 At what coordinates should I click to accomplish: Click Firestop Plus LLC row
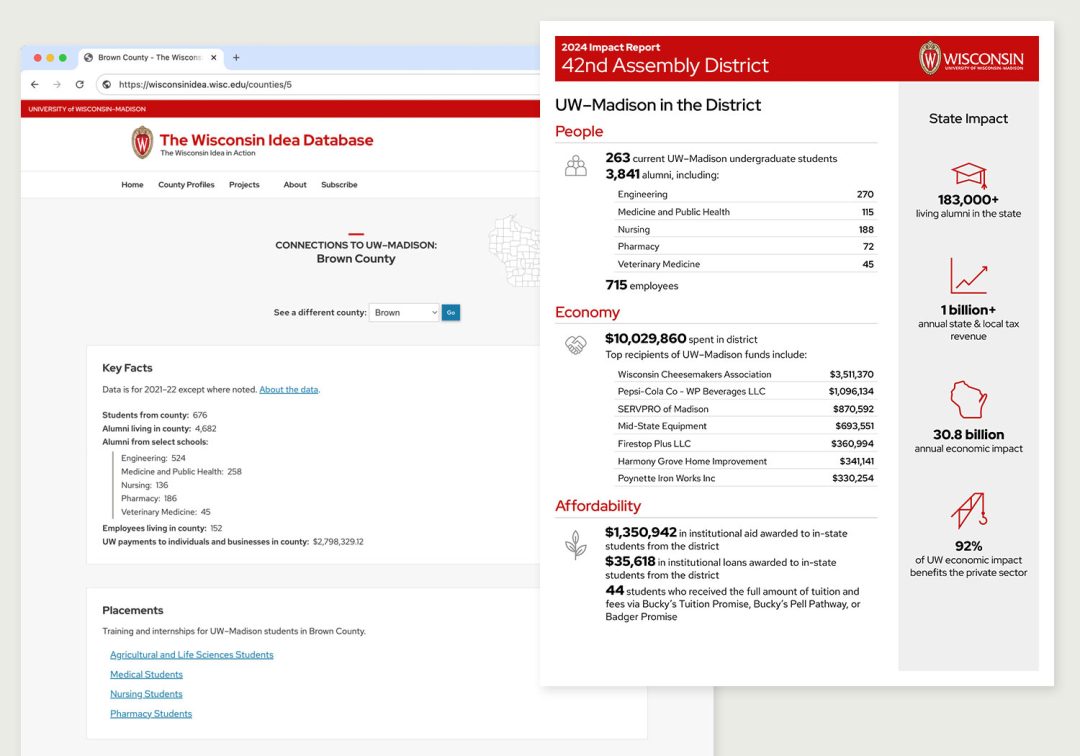(x=745, y=444)
